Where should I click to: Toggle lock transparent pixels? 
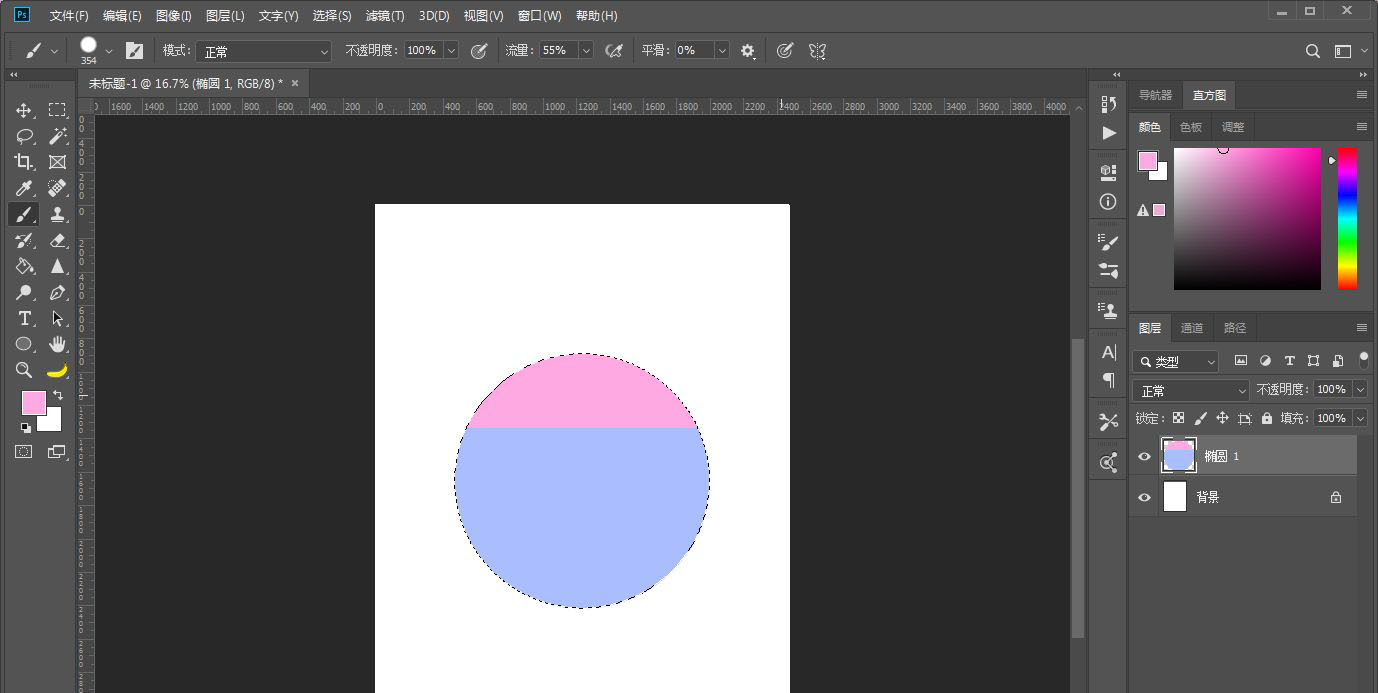pos(1178,418)
